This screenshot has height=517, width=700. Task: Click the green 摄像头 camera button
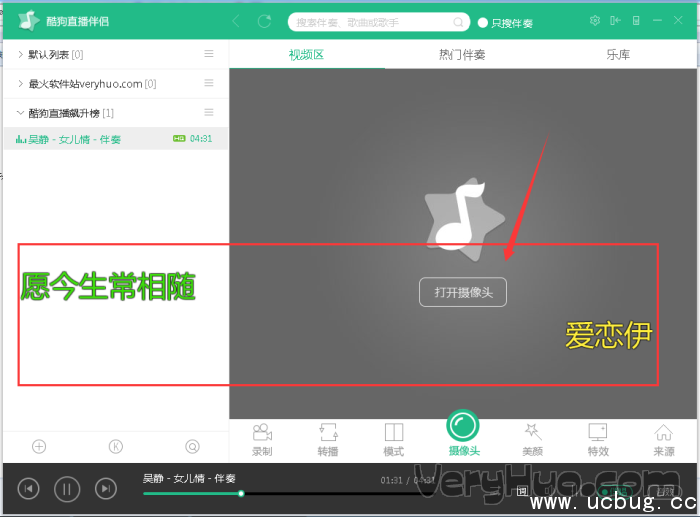(x=462, y=427)
